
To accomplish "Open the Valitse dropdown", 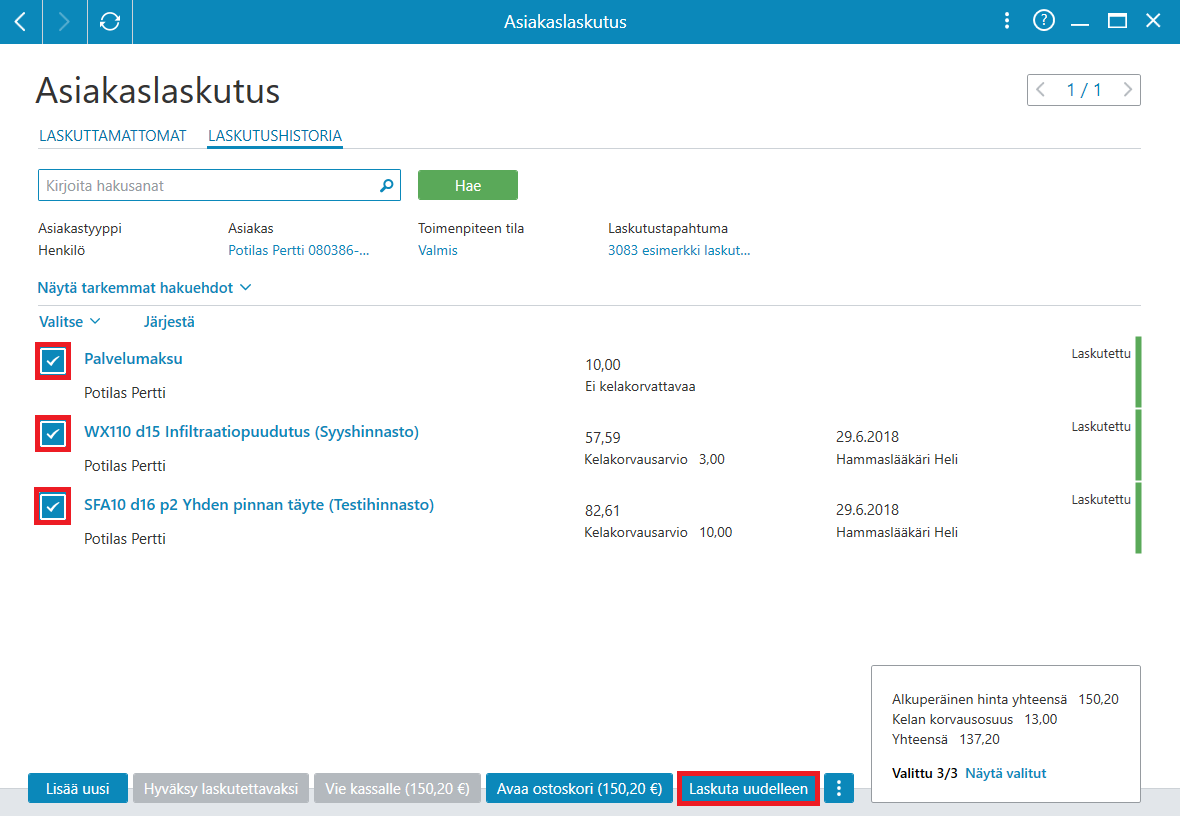I will [69, 321].
